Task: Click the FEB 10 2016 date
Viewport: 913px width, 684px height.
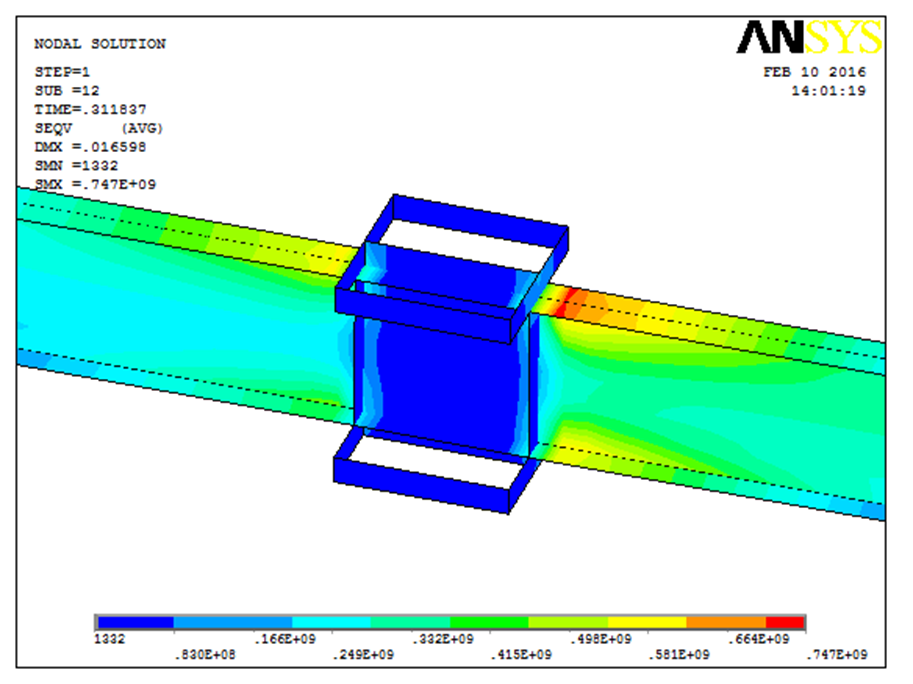Action: click(x=815, y=72)
